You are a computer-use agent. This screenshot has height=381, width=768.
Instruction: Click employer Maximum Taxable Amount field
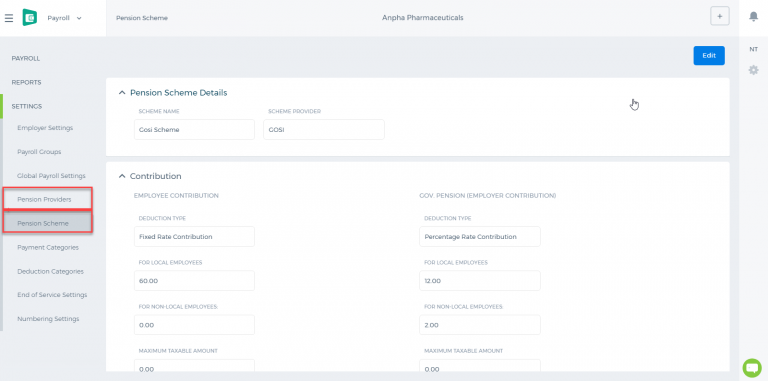tap(480, 366)
